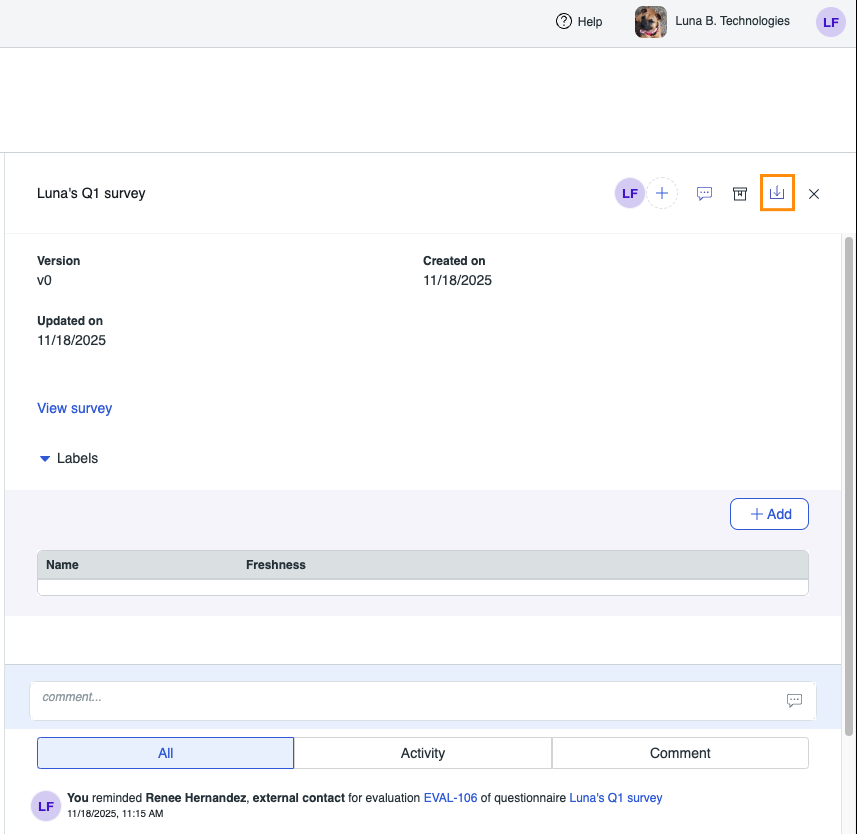The width and height of the screenshot is (857, 834).
Task: Open the EVAL-106 evaluation link
Action: tap(450, 798)
